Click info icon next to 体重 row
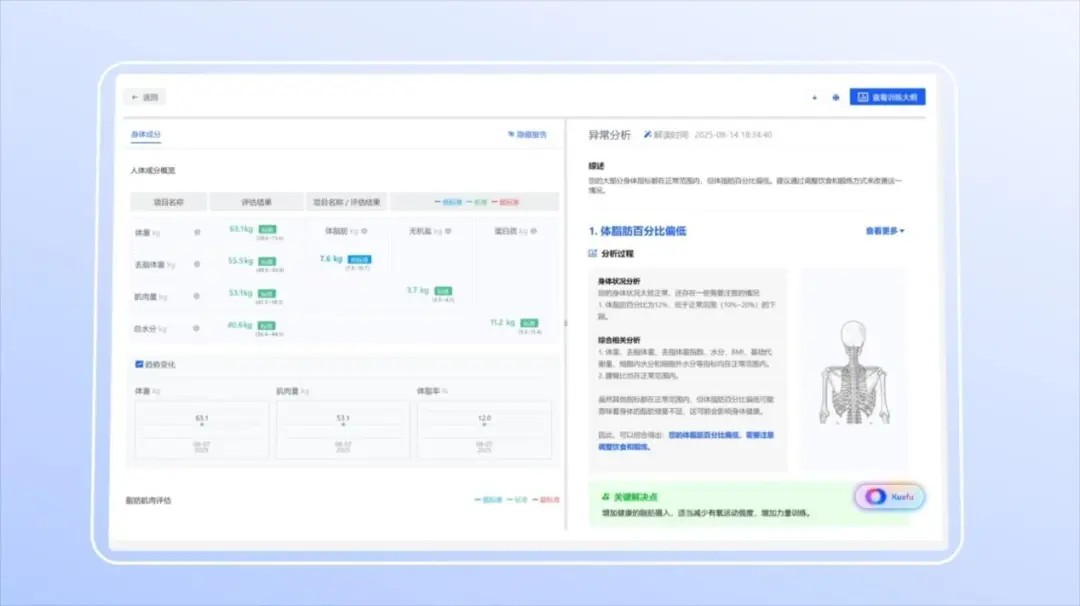Screen dimensions: 1080x606 [x=196, y=232]
